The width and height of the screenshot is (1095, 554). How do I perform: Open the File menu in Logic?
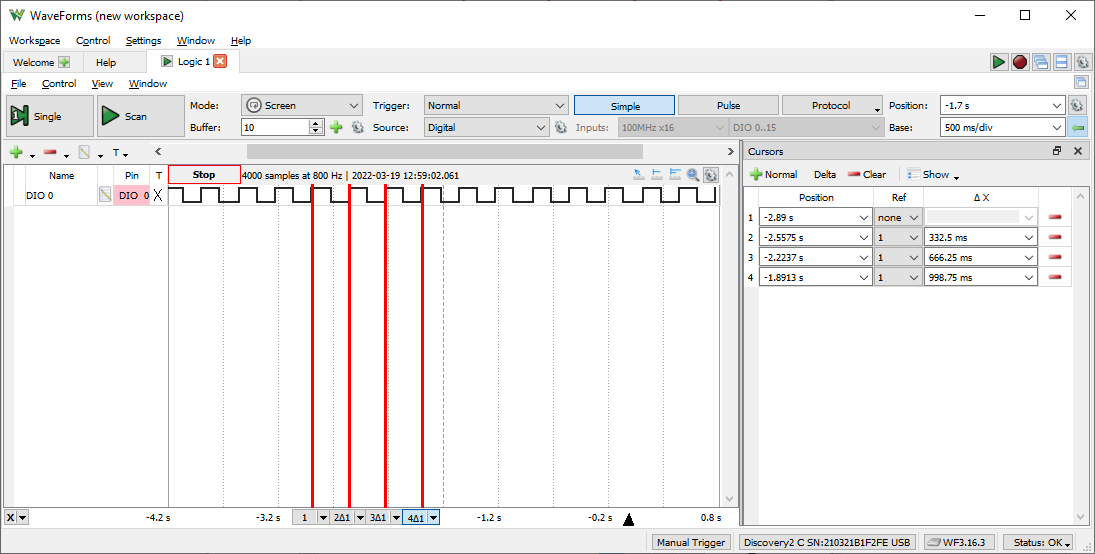click(x=19, y=83)
